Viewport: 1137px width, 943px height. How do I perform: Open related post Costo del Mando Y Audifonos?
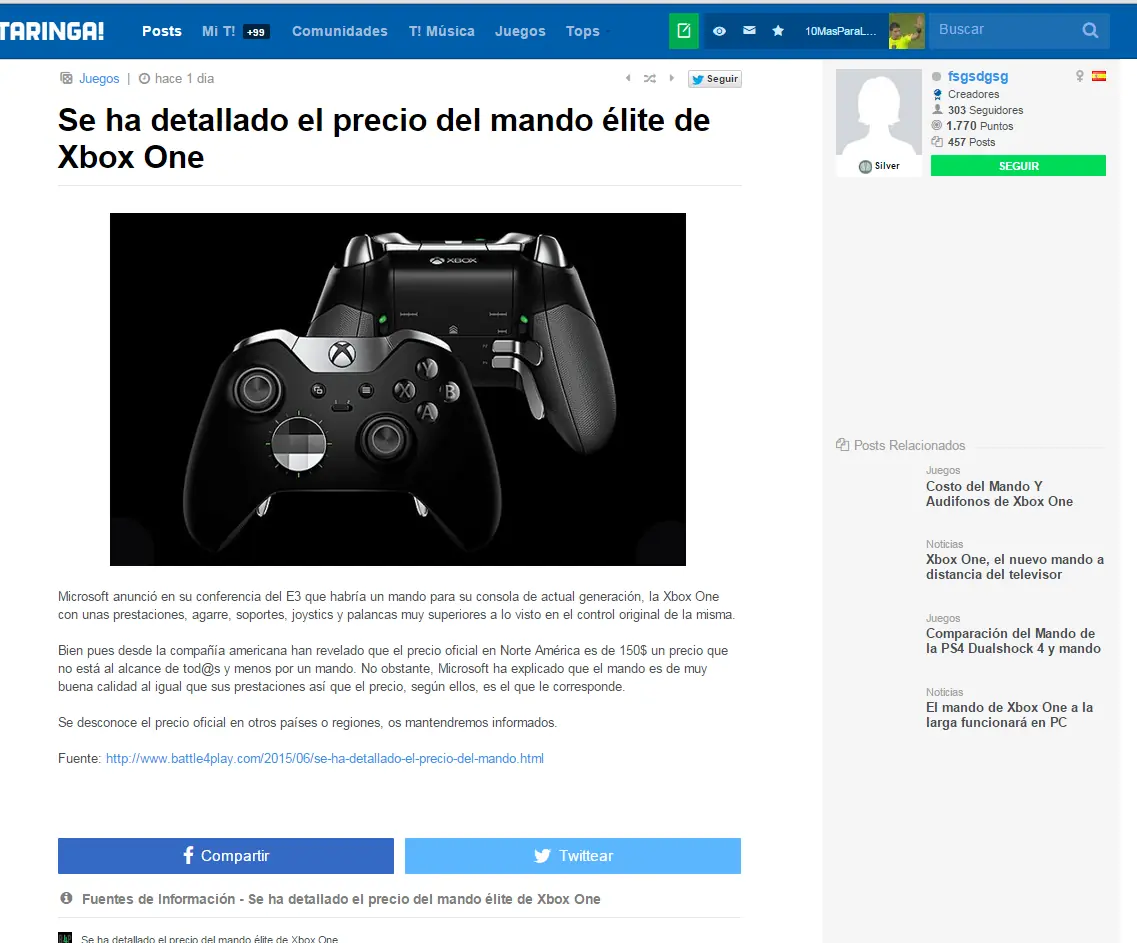(999, 494)
